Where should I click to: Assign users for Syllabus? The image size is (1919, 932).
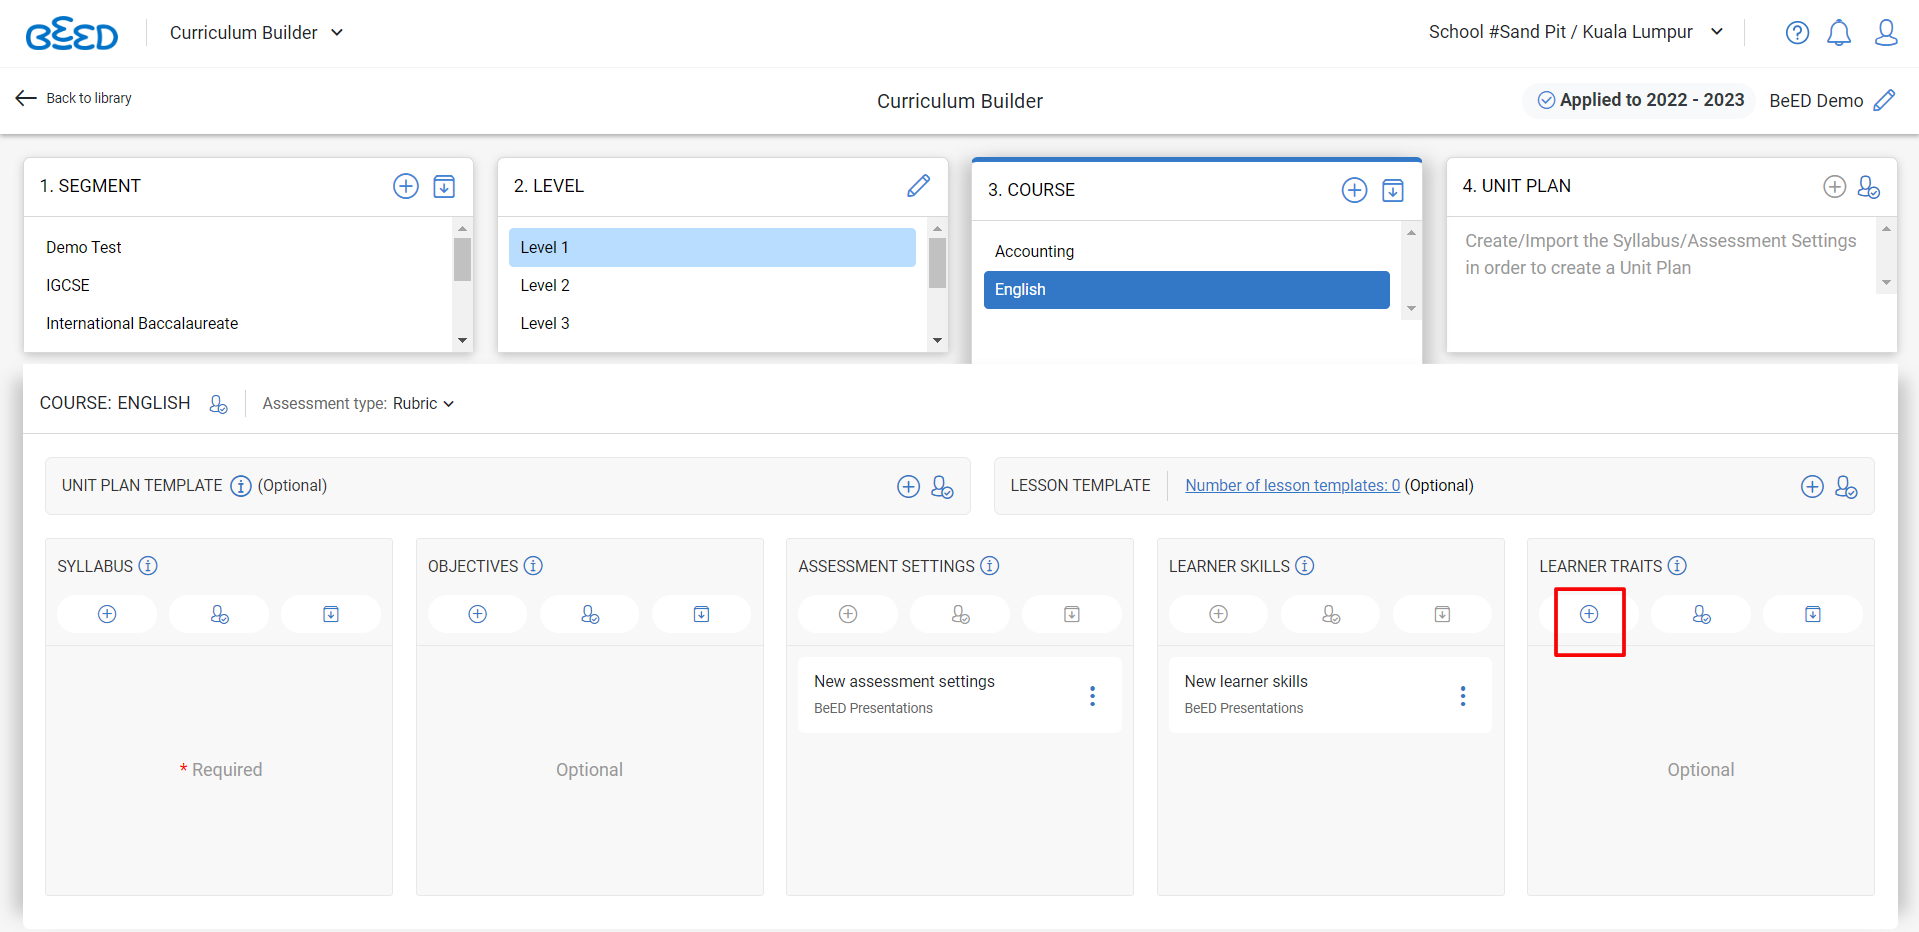219,614
